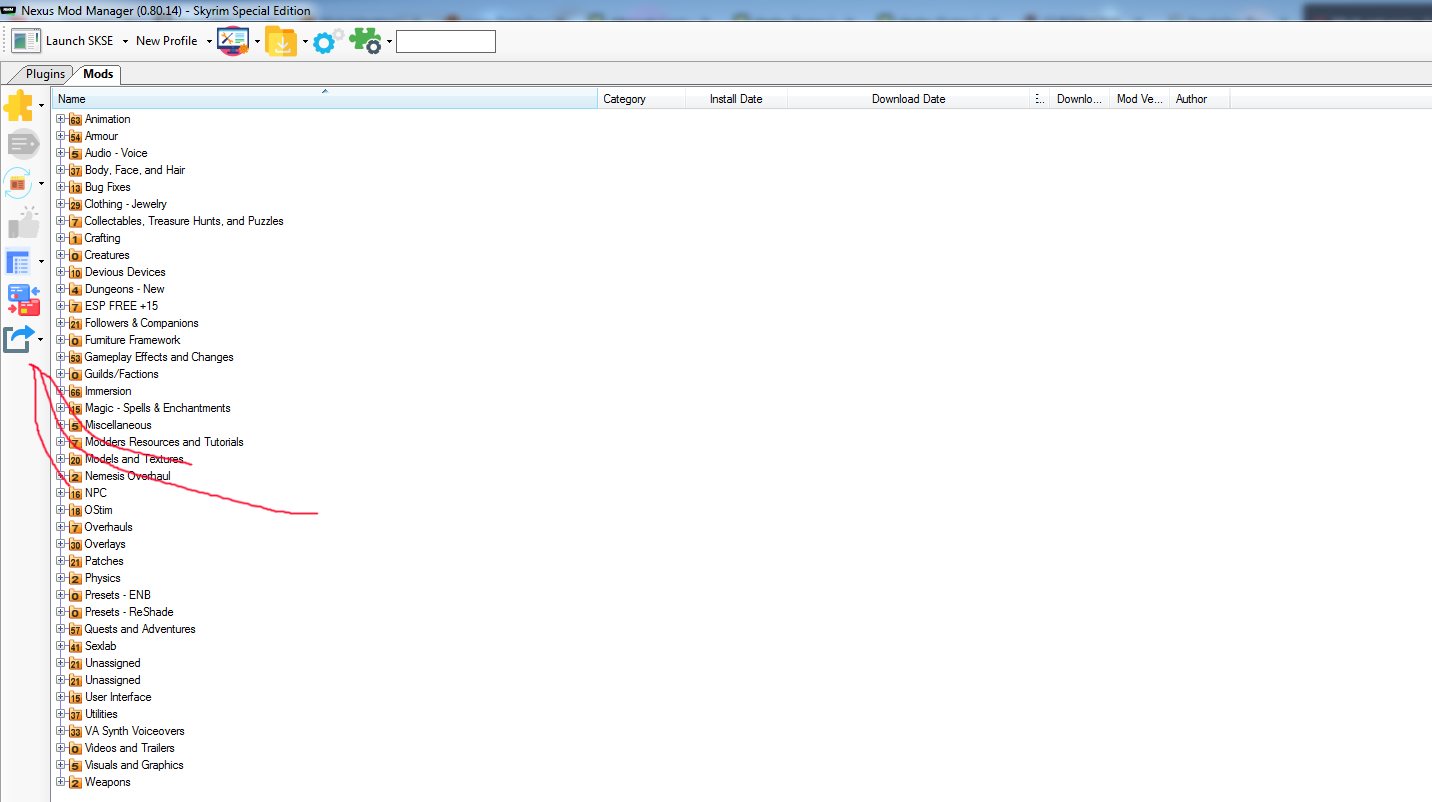
Task: Click the Patches folder icon
Action: tap(75, 561)
